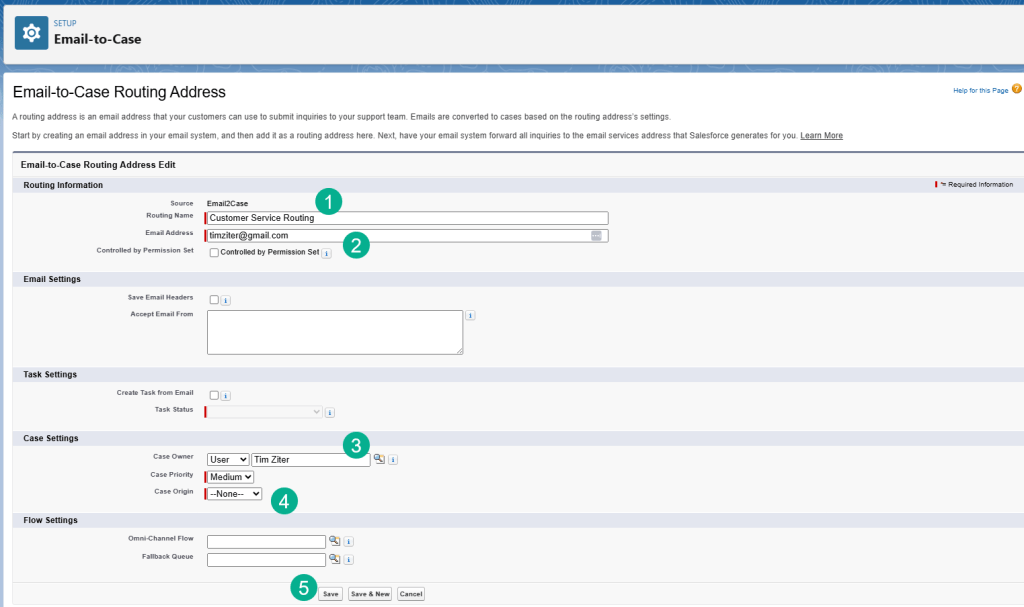Click the Help for this Page question icon
Image resolution: width=1024 pixels, height=607 pixels.
[x=1016, y=90]
